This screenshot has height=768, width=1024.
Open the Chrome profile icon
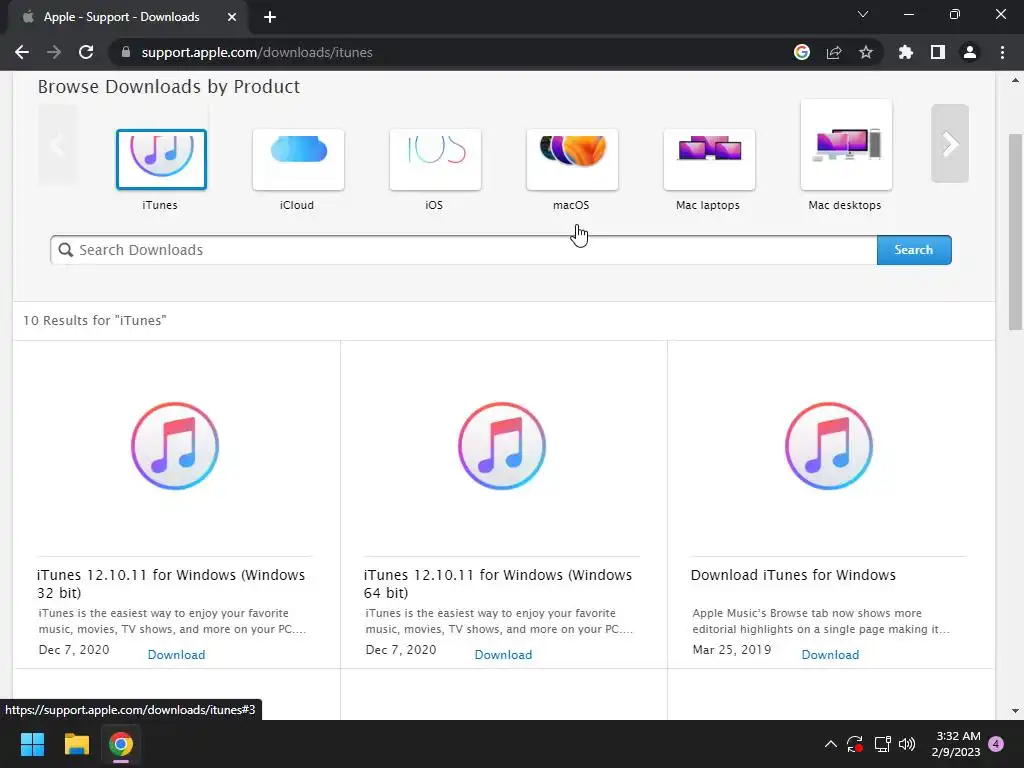[x=970, y=52]
